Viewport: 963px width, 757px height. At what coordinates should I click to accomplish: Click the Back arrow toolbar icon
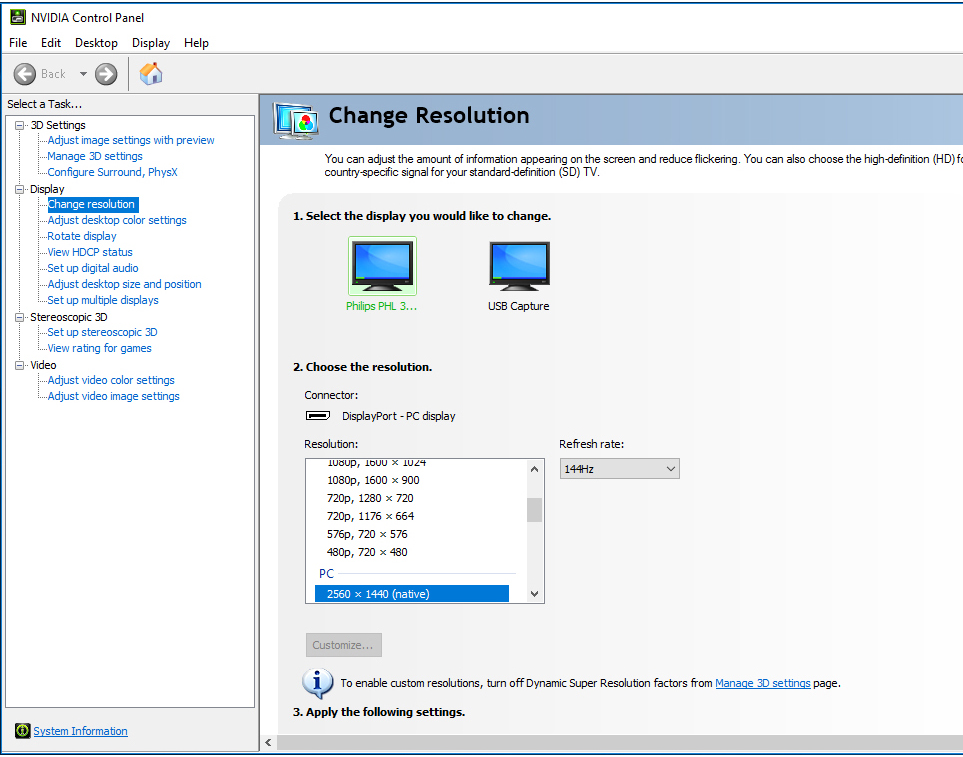tap(25, 74)
